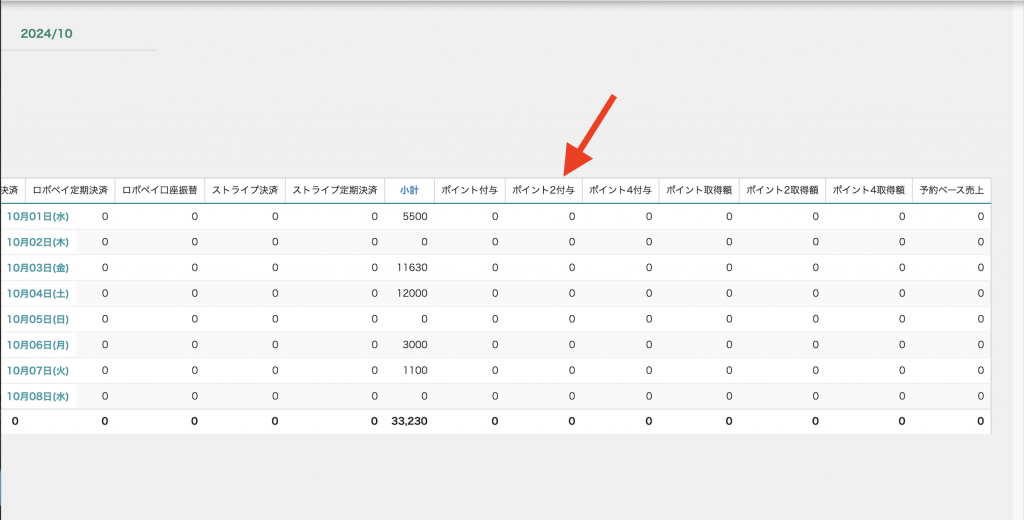The width and height of the screenshot is (1024, 520).
Task: Select the ポイント4付与 column header
Action: [620, 190]
